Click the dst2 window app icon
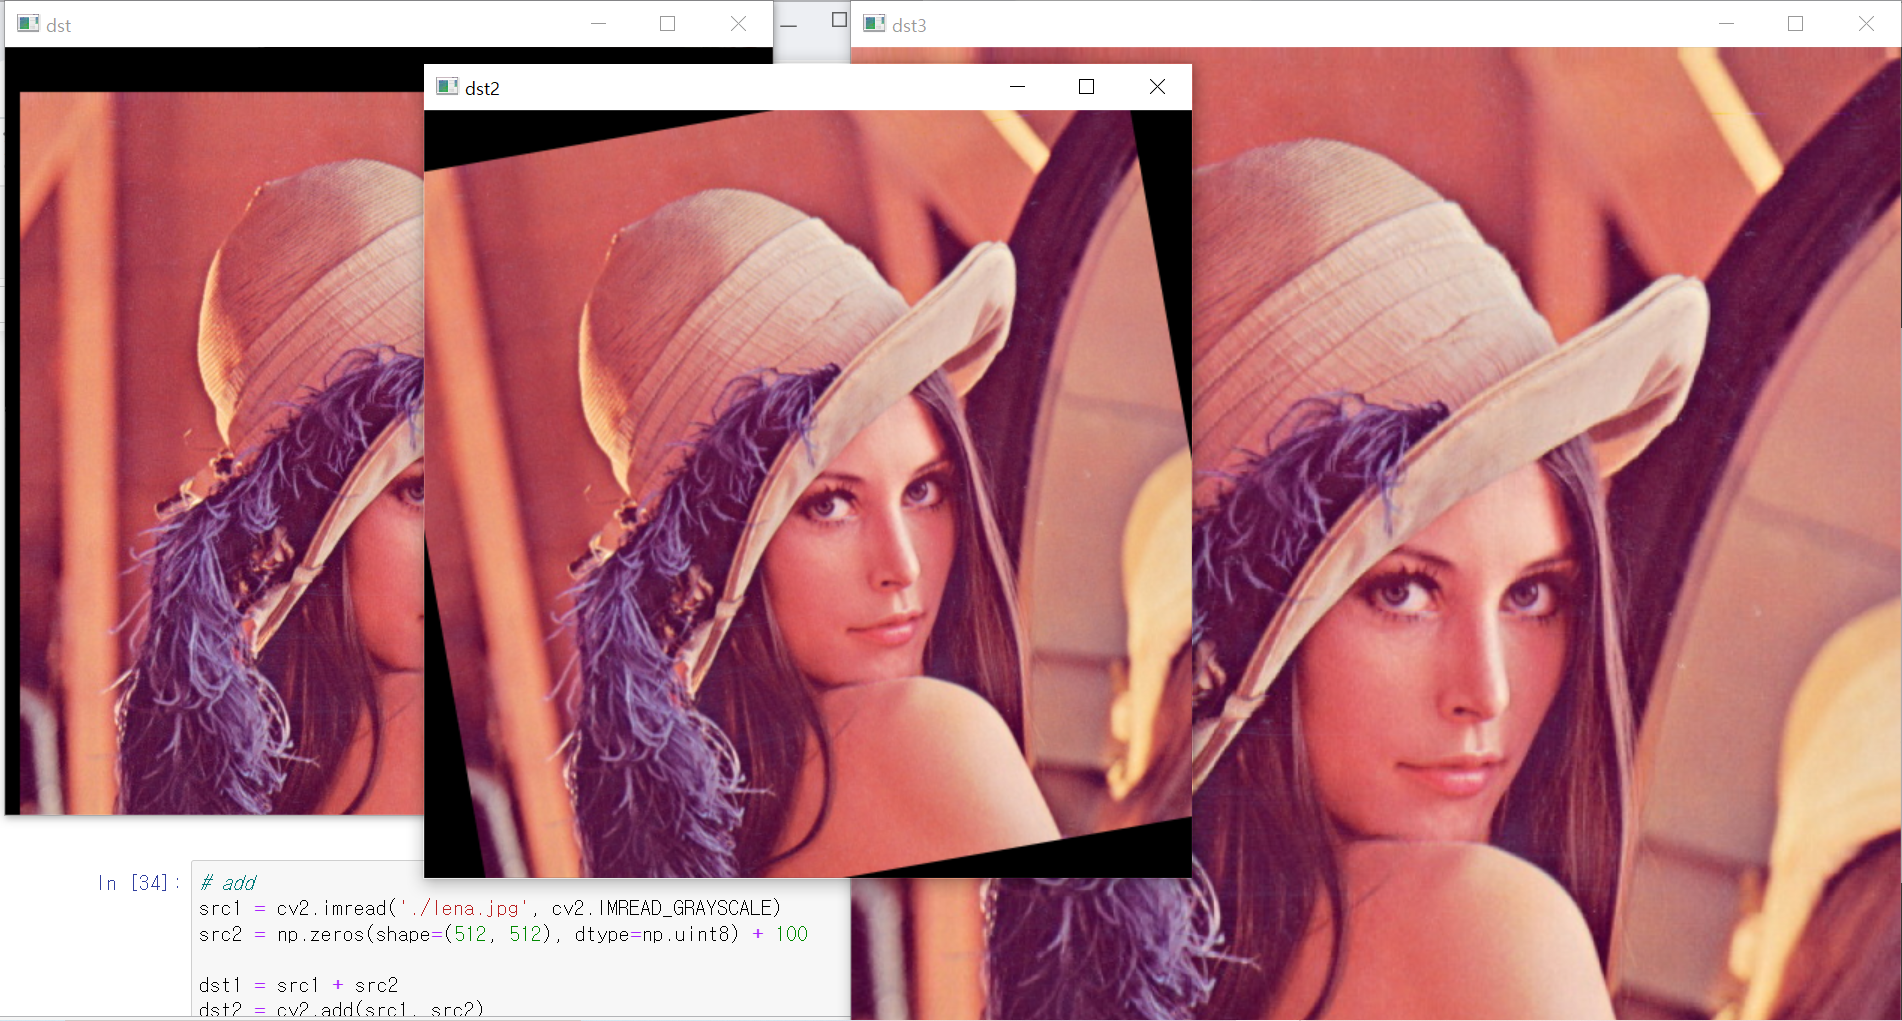The image size is (1902, 1021). pyautogui.click(x=447, y=87)
